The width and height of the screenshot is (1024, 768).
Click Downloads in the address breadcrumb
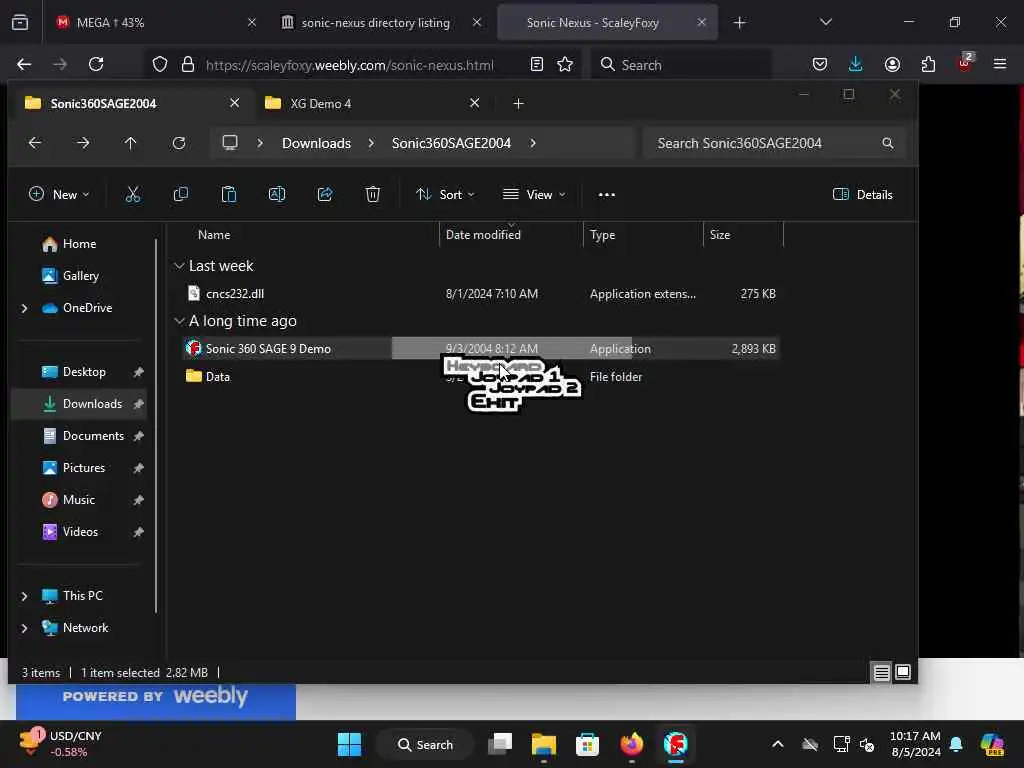point(316,143)
